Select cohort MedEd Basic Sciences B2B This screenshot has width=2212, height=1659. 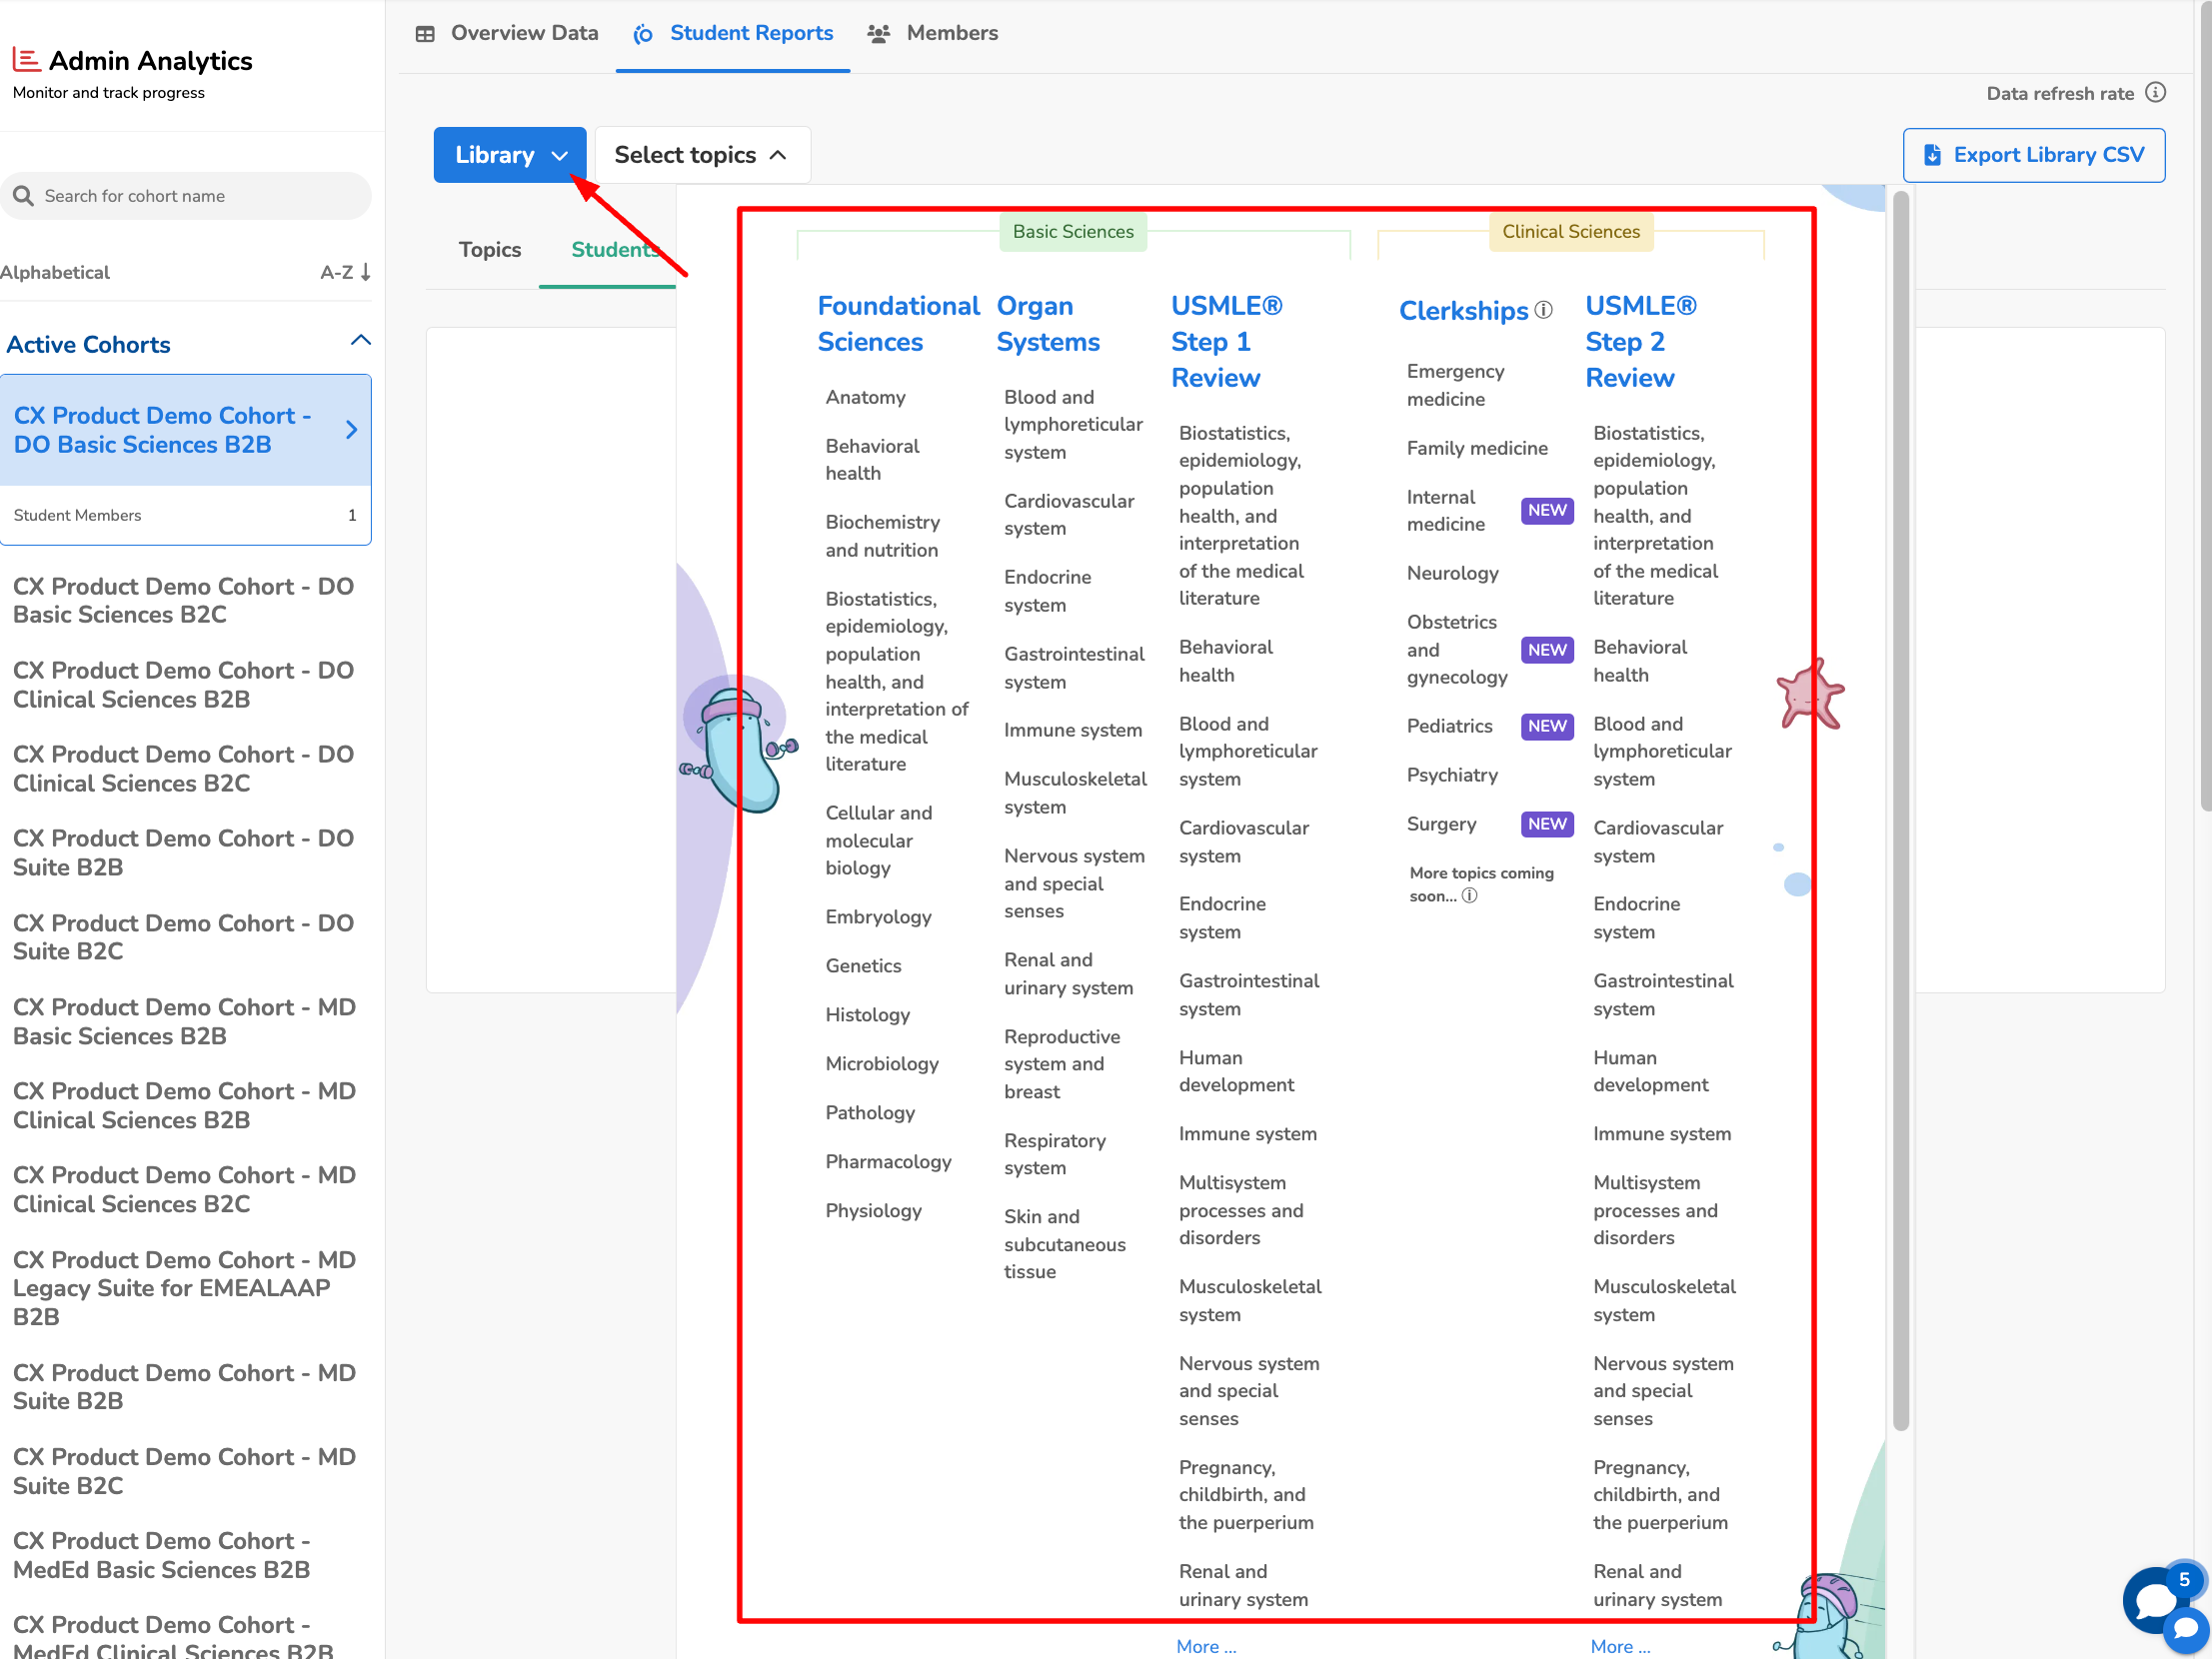[x=162, y=1555]
